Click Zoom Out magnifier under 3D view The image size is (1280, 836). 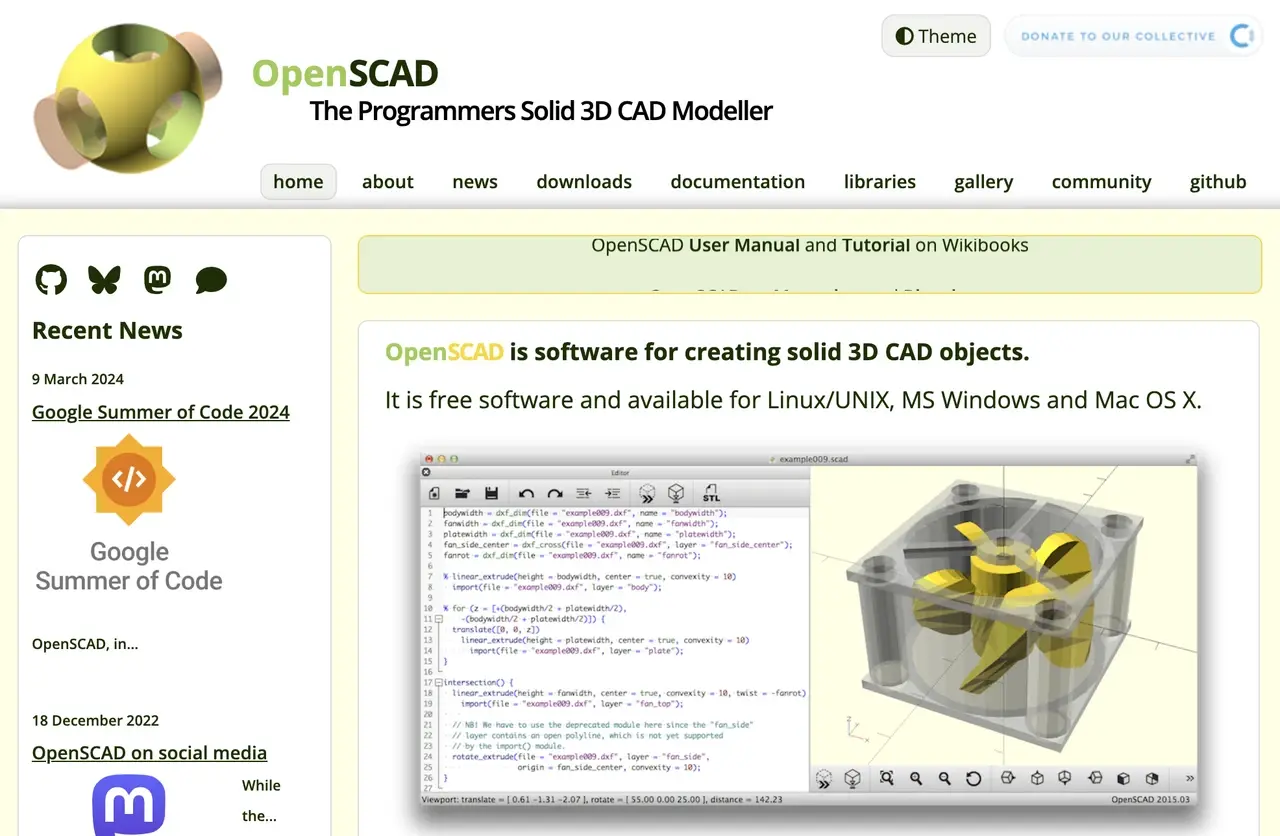tap(944, 778)
